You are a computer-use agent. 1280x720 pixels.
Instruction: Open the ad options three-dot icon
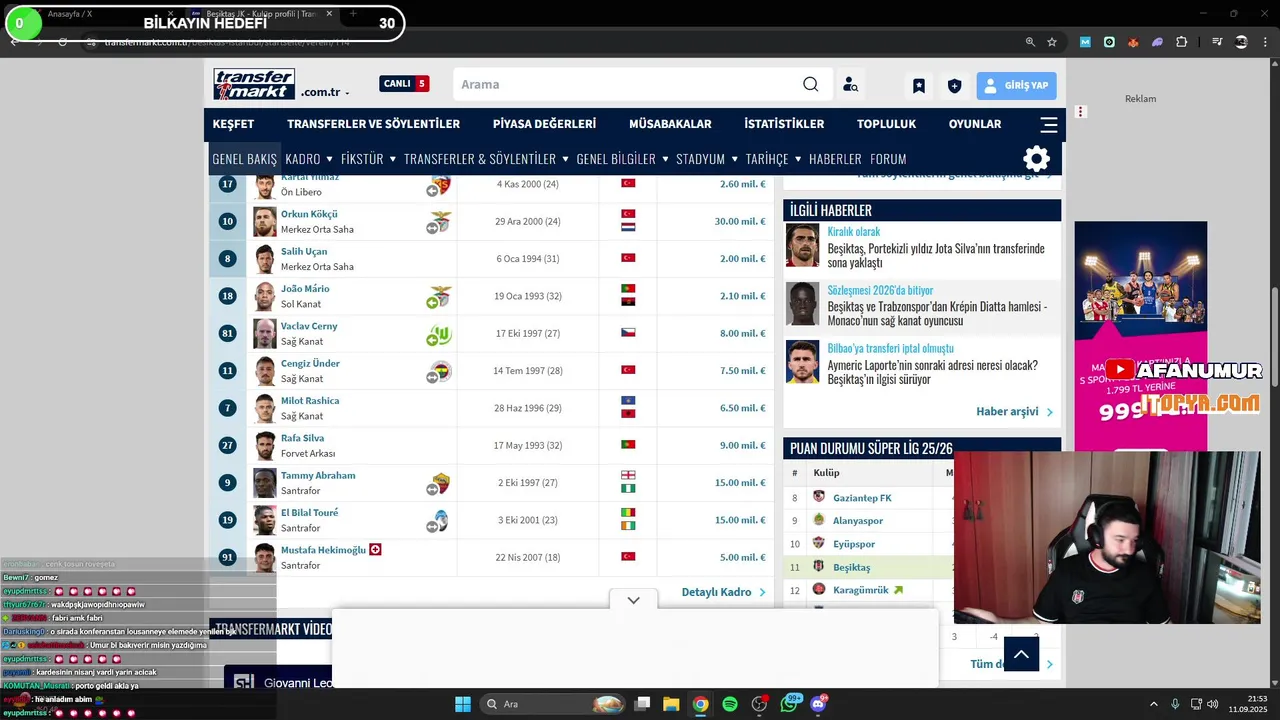[1080, 112]
